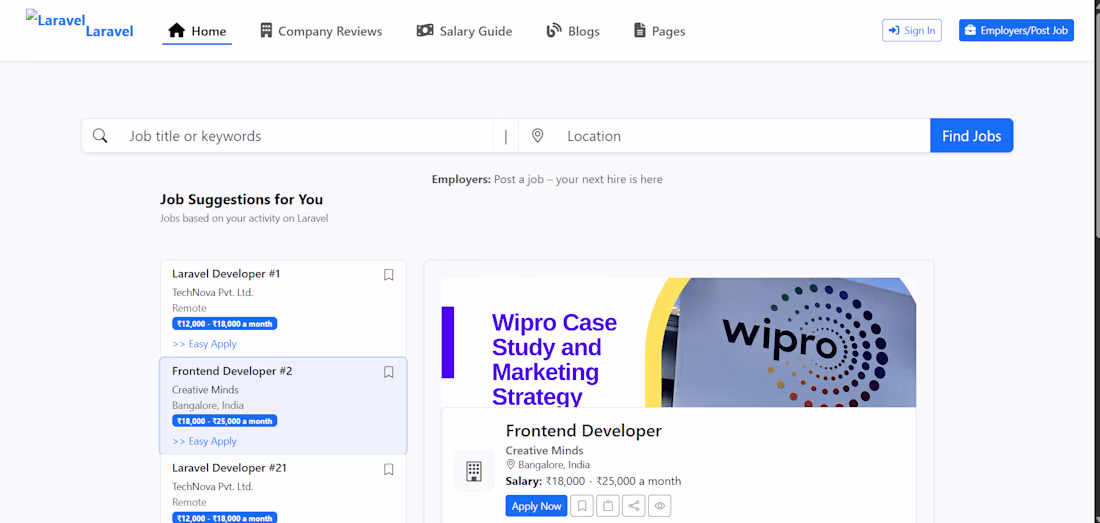Bookmark the Laravel Developer #21 job
Screen dimensions: 1100x523
pos(389,470)
